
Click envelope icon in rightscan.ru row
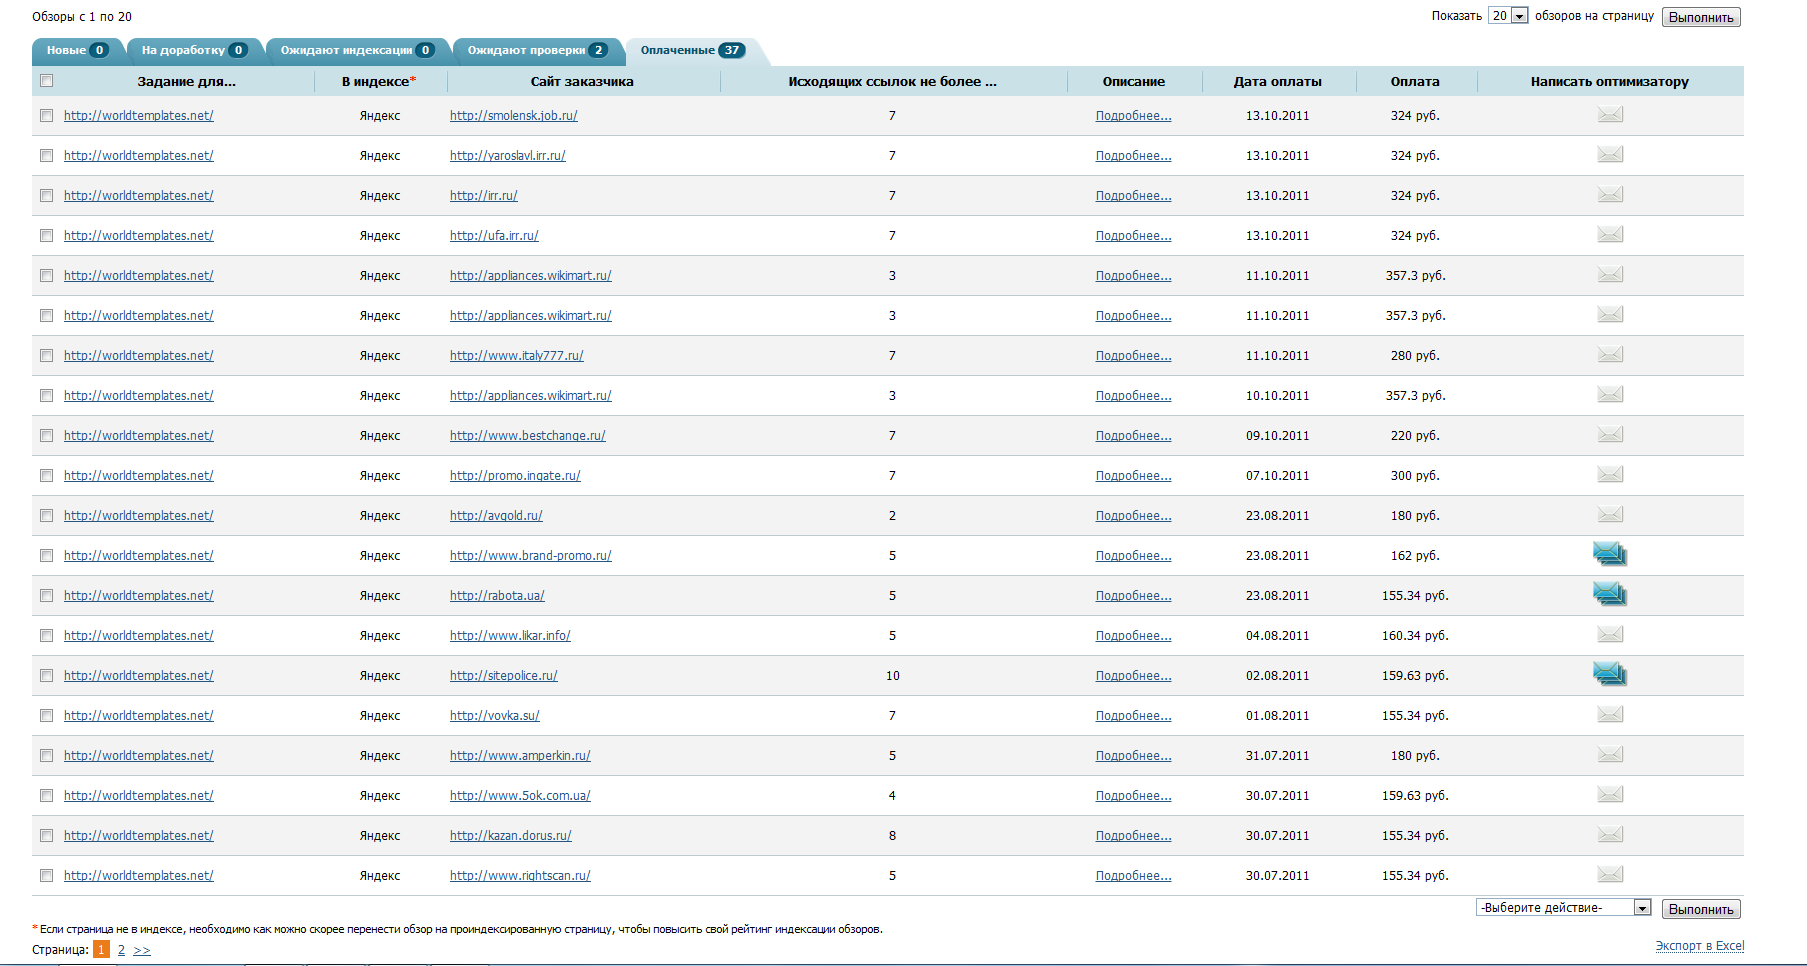click(1609, 875)
